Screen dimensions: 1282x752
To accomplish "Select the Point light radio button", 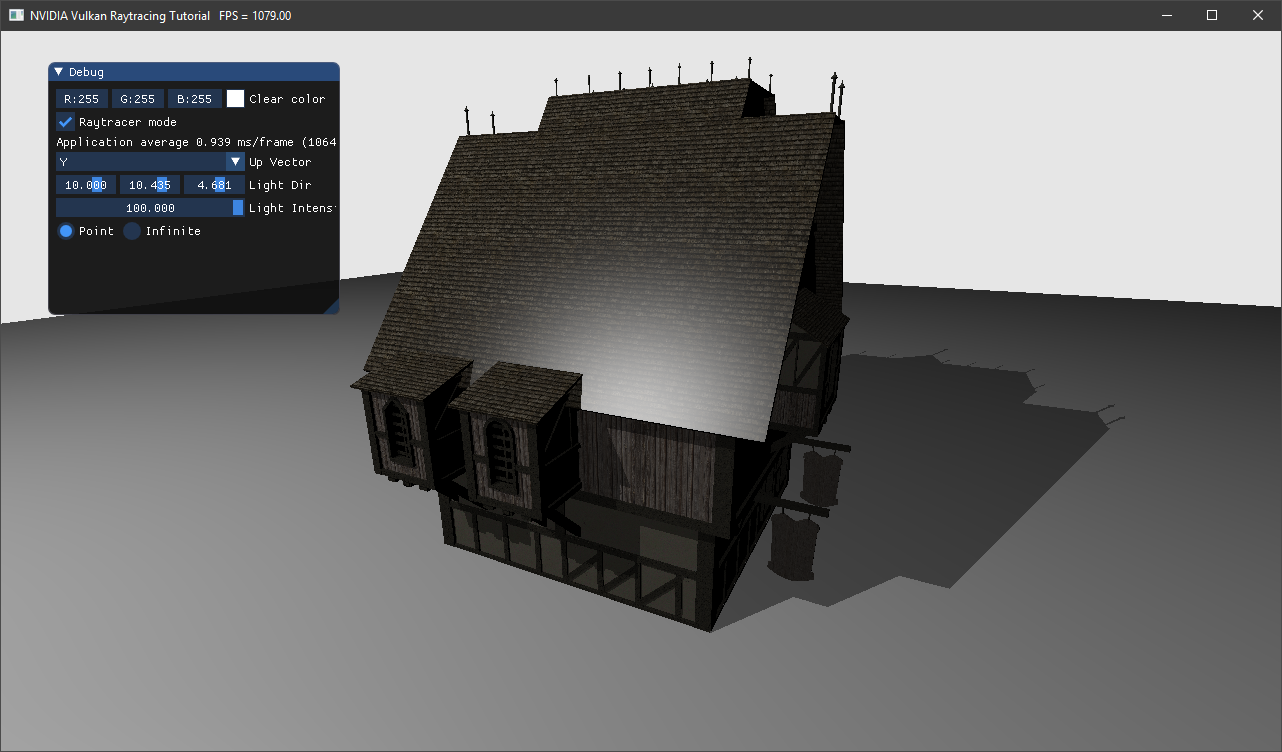I will click(x=66, y=231).
